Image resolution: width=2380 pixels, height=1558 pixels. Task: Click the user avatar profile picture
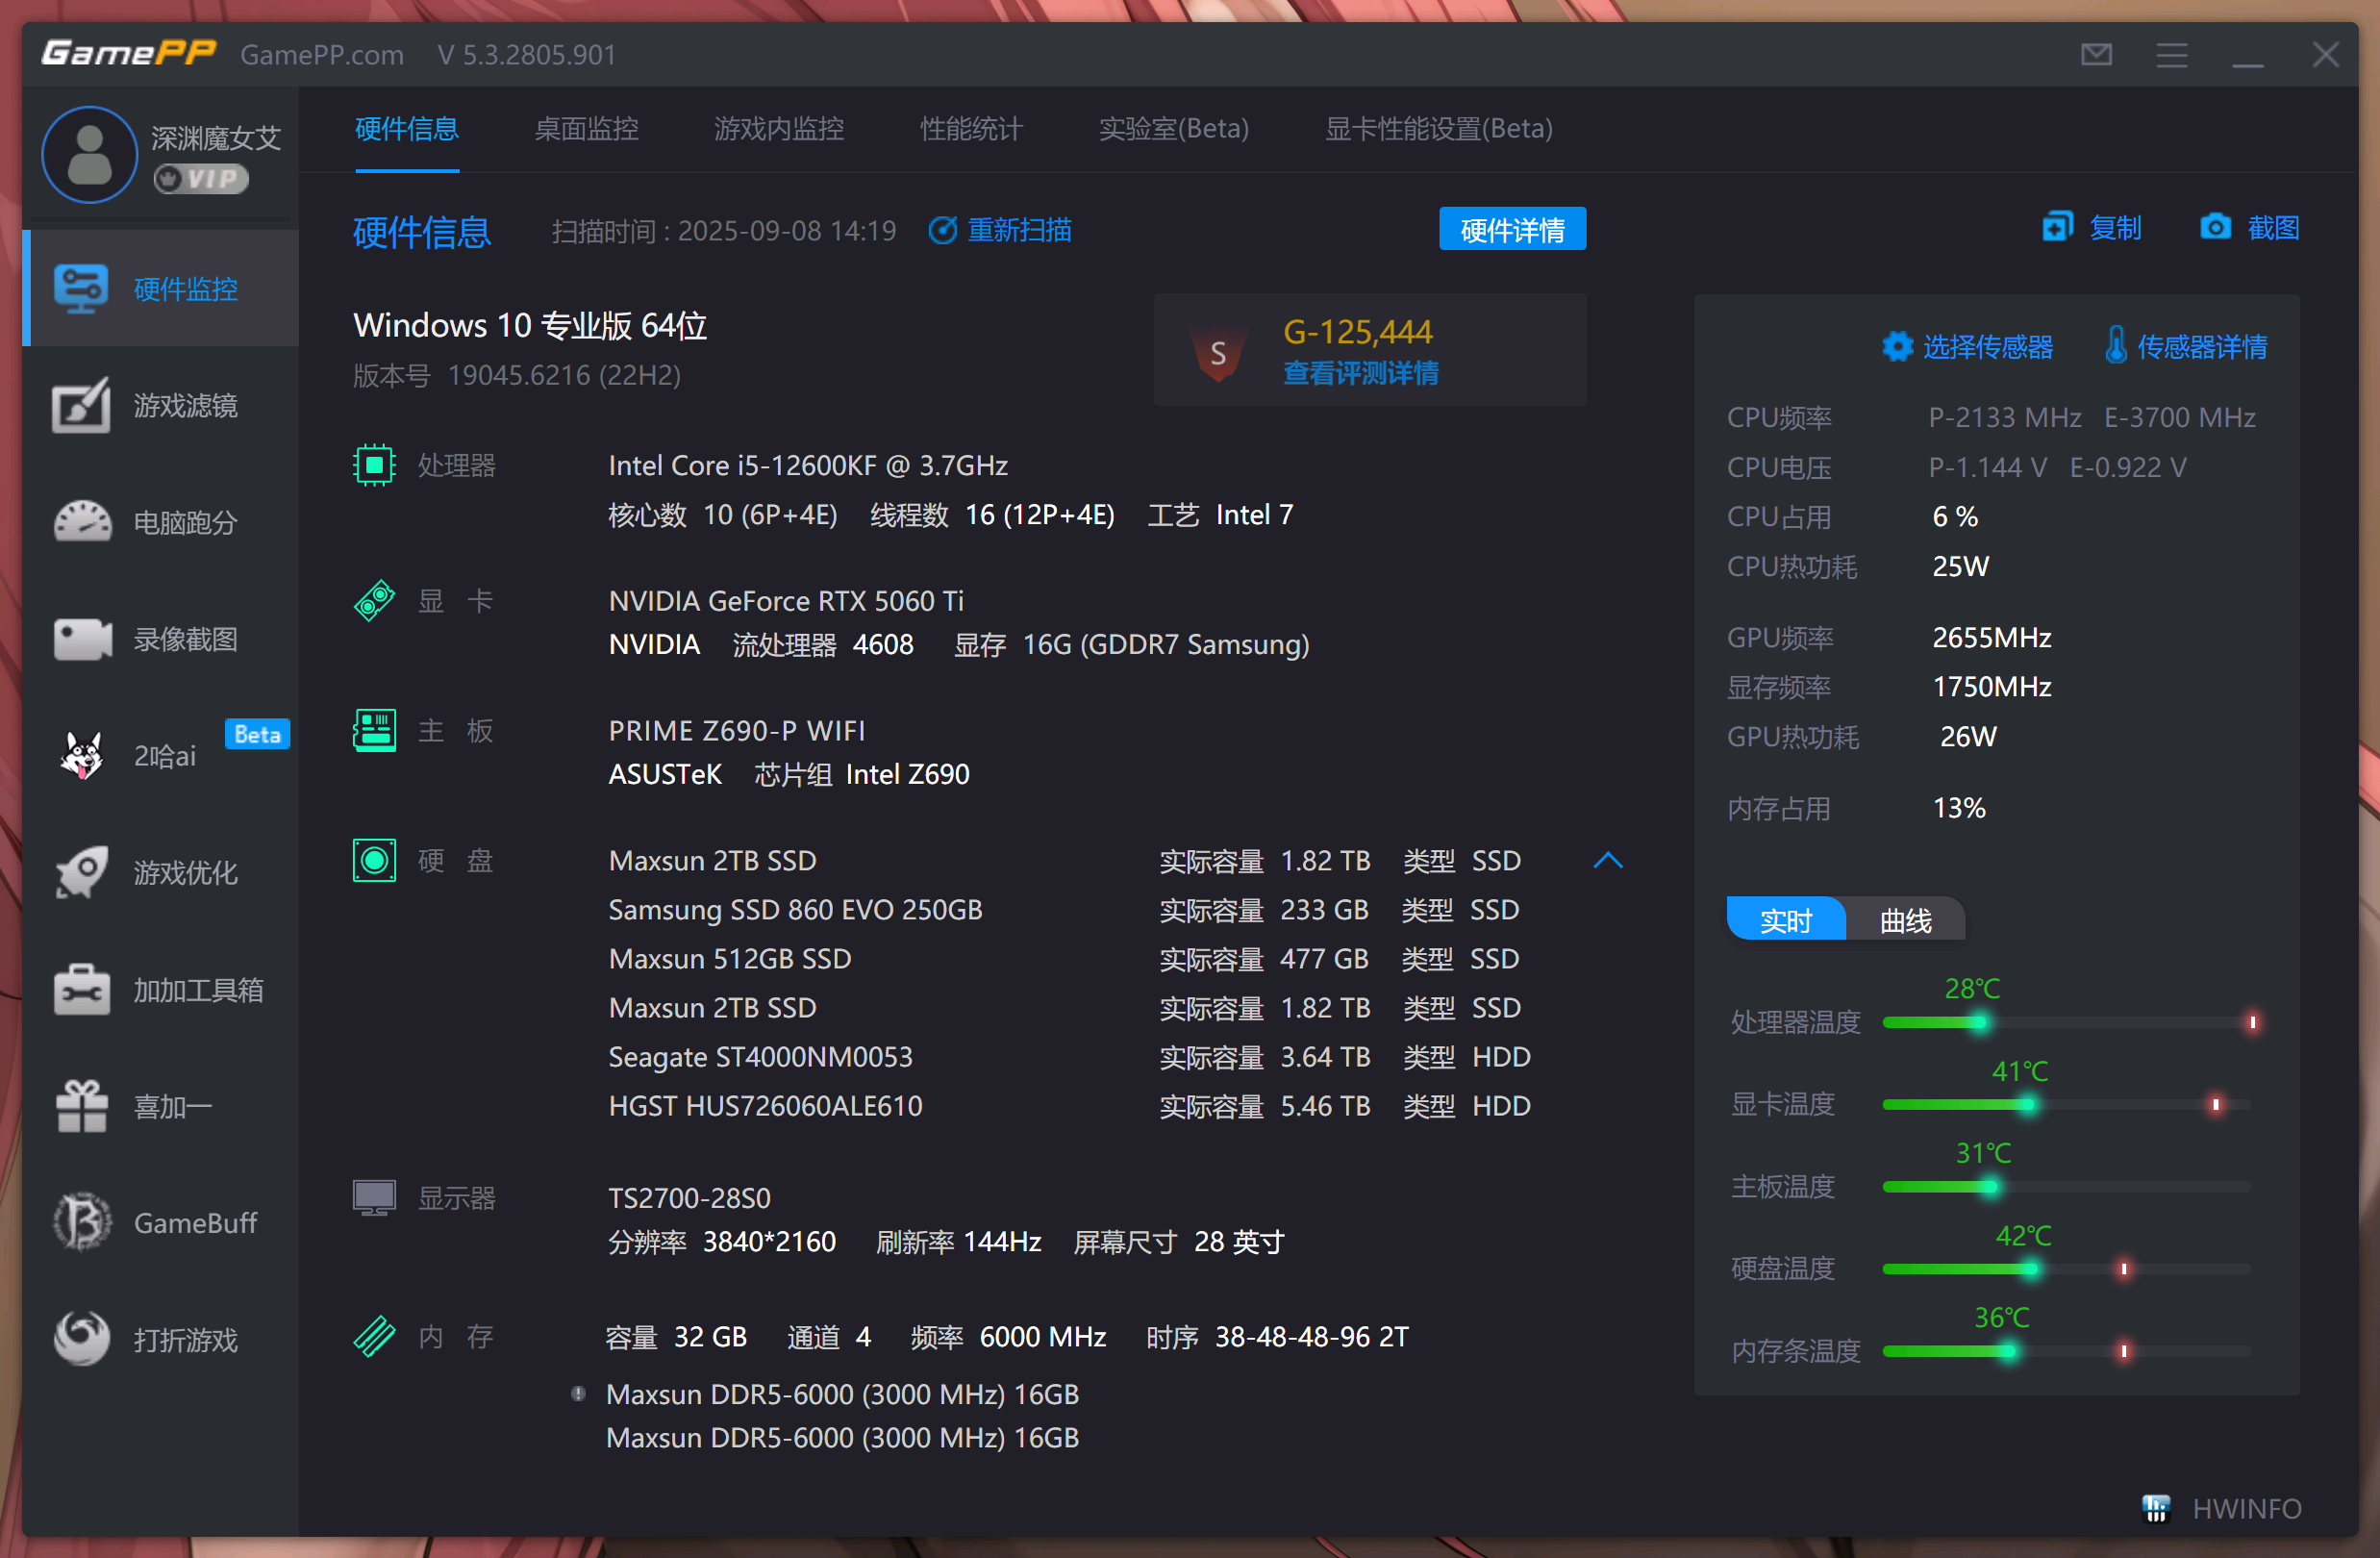[90, 155]
